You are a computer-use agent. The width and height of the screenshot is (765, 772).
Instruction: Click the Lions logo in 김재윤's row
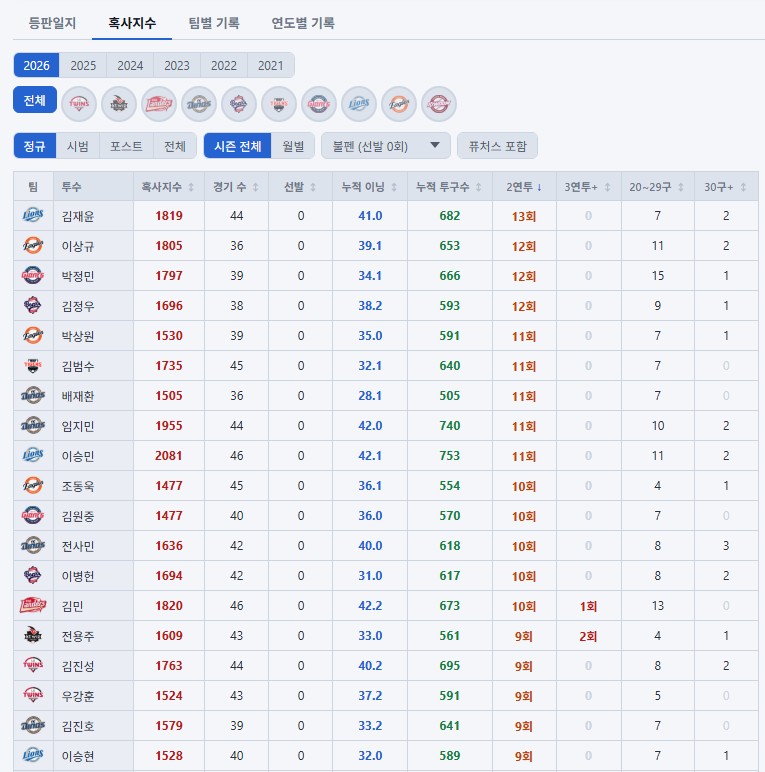coord(33,215)
